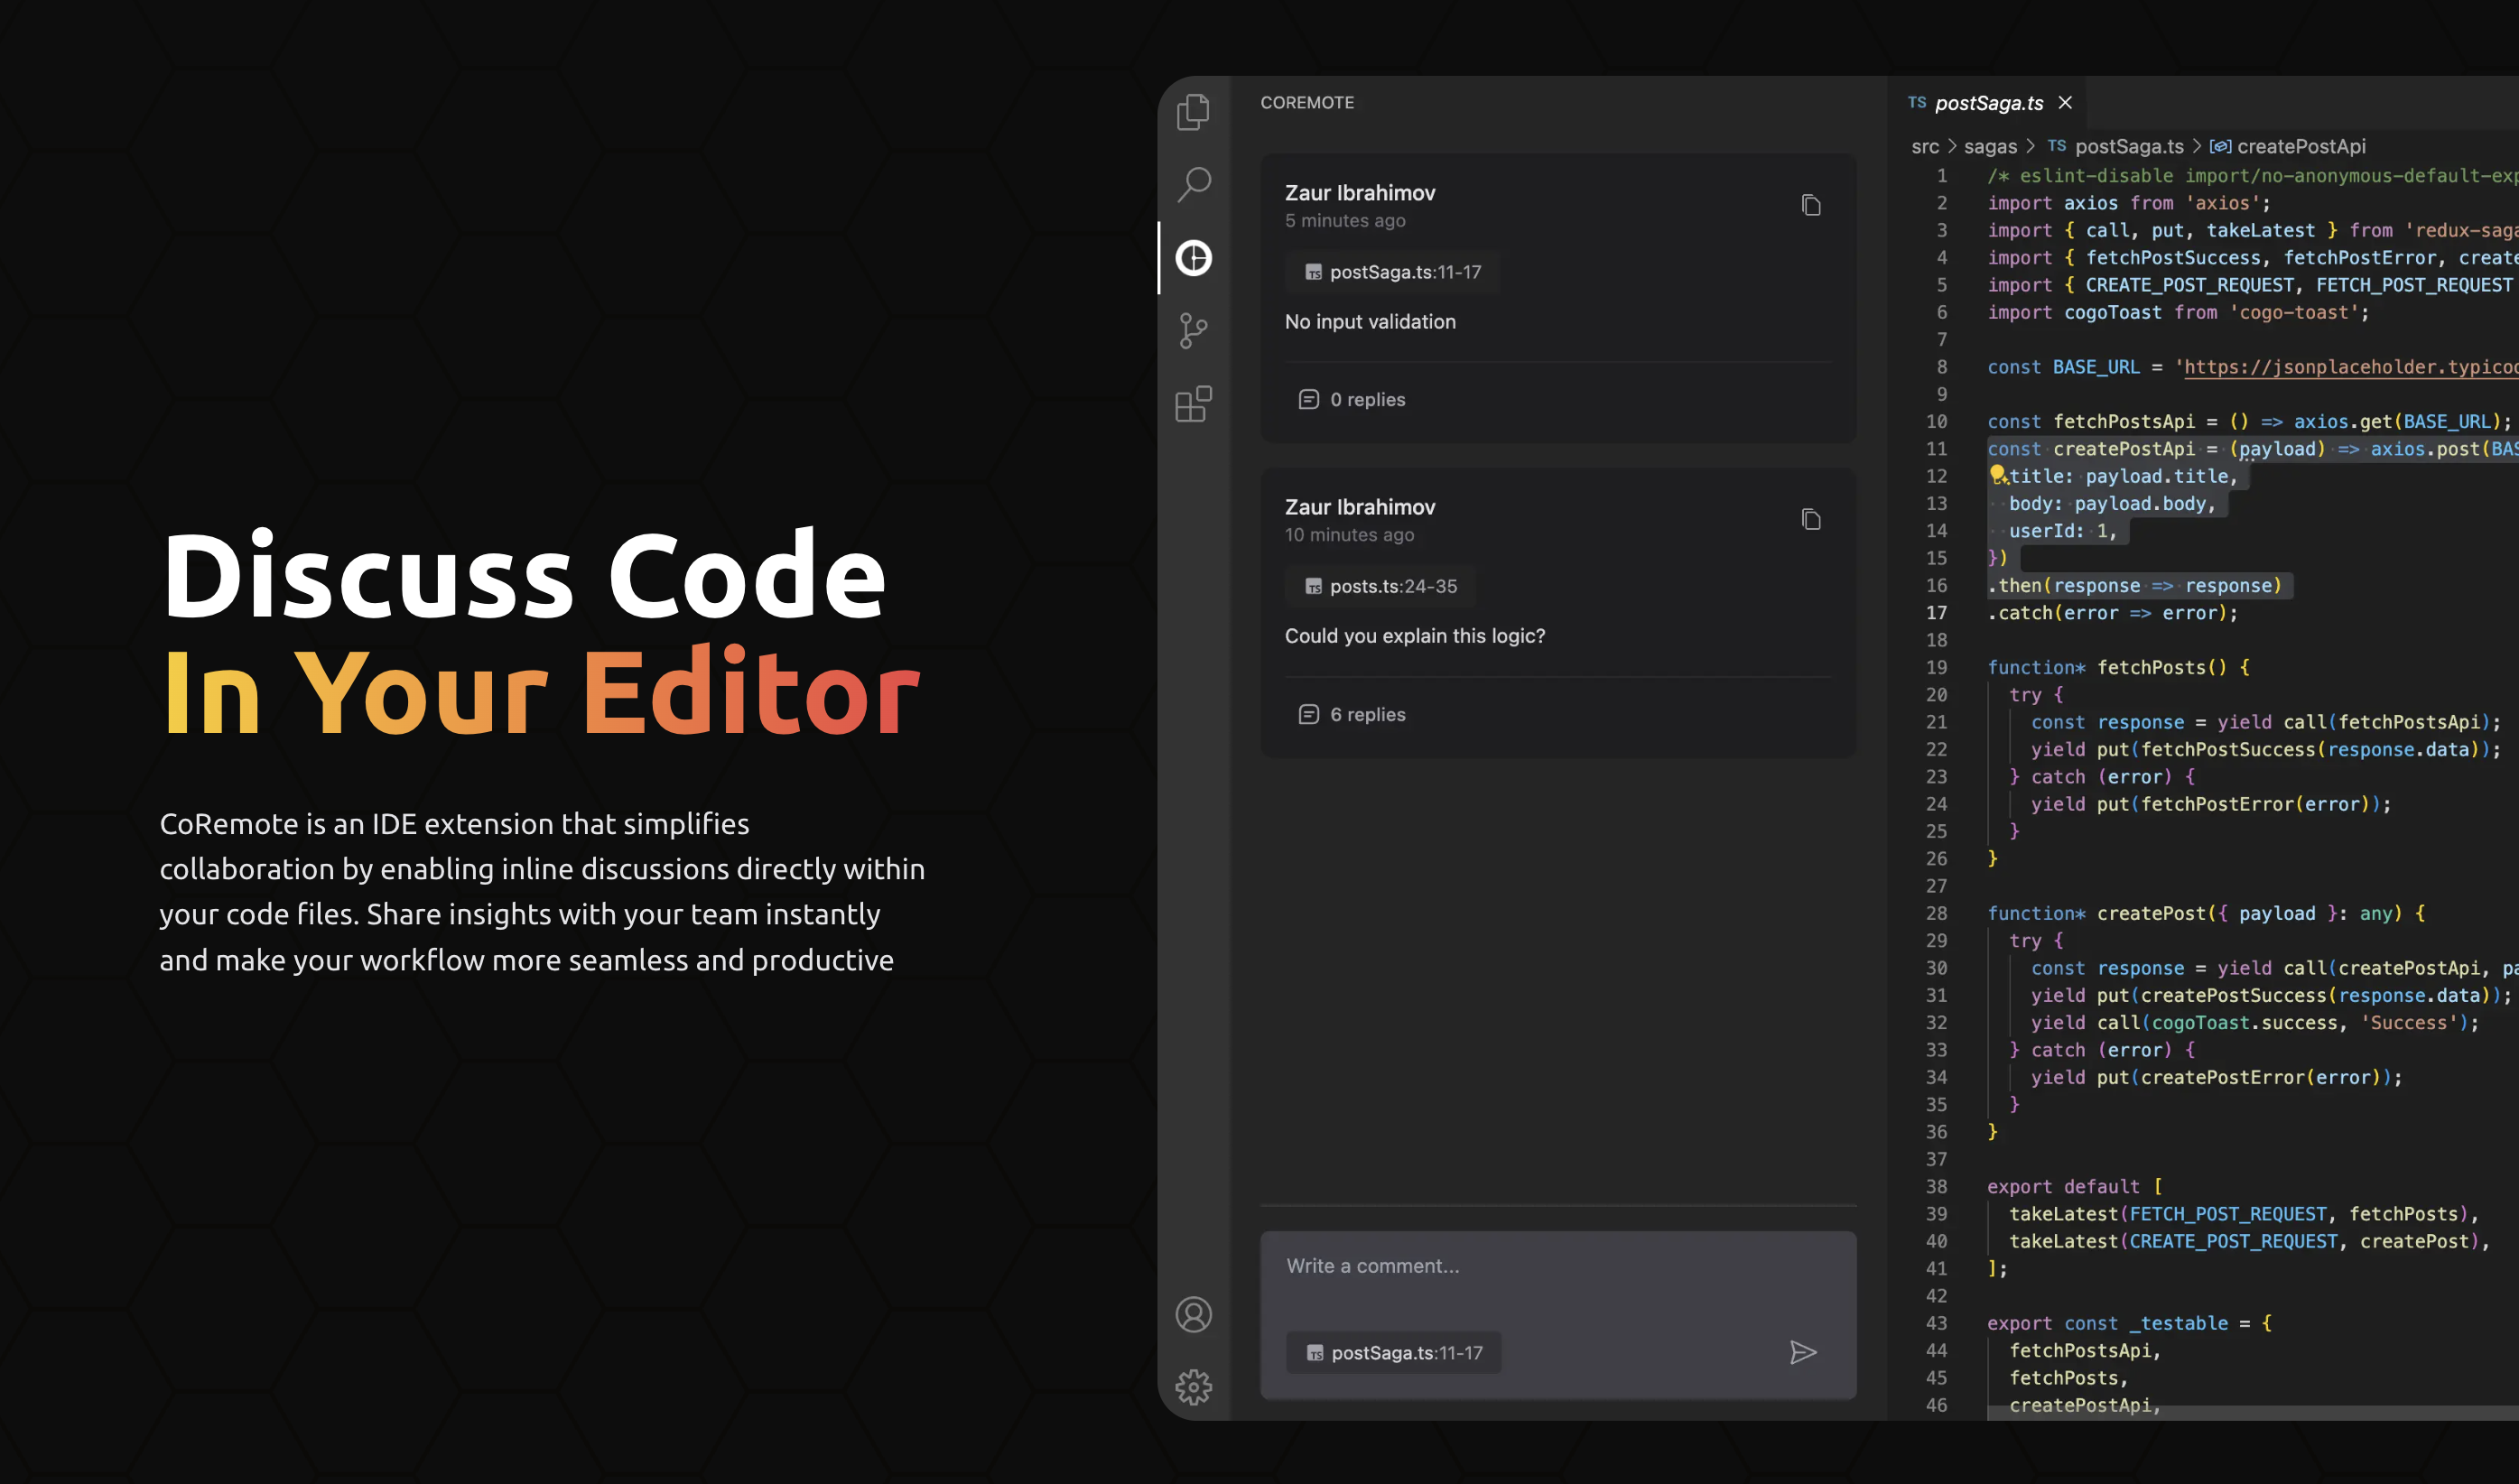Screen dimensions: 2519x1484
Task: Click 'fetchPosts' function name on line 19
Action: pyautogui.click(x=2151, y=667)
